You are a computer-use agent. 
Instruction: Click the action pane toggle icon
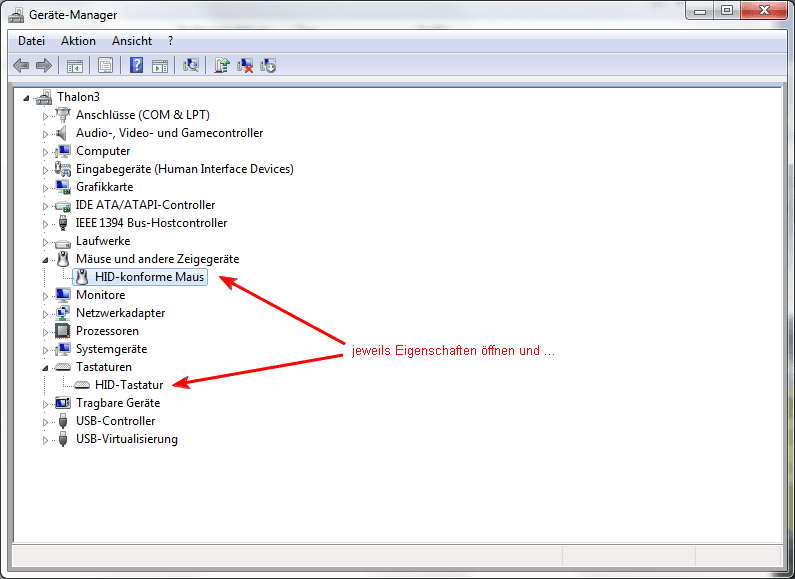(x=160, y=65)
